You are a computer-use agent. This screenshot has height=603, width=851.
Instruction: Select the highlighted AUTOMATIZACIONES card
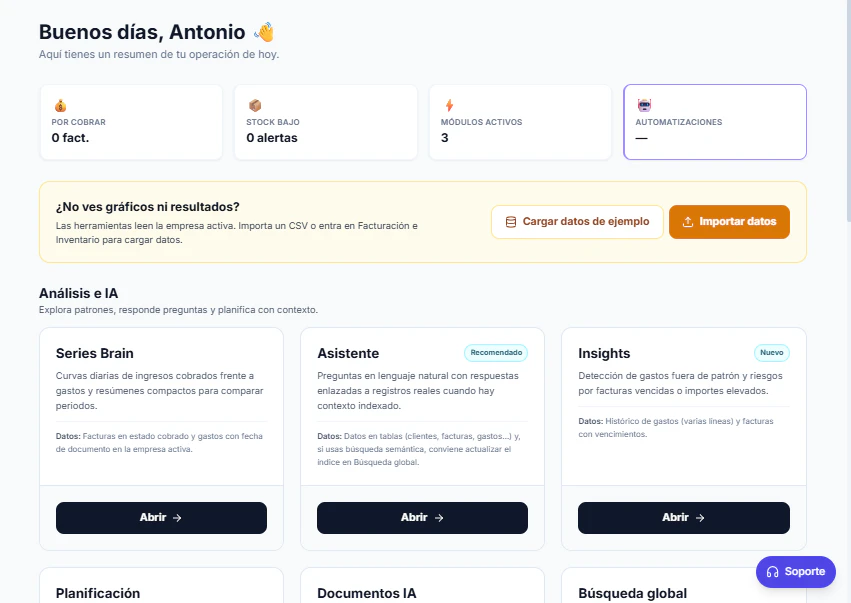714,122
